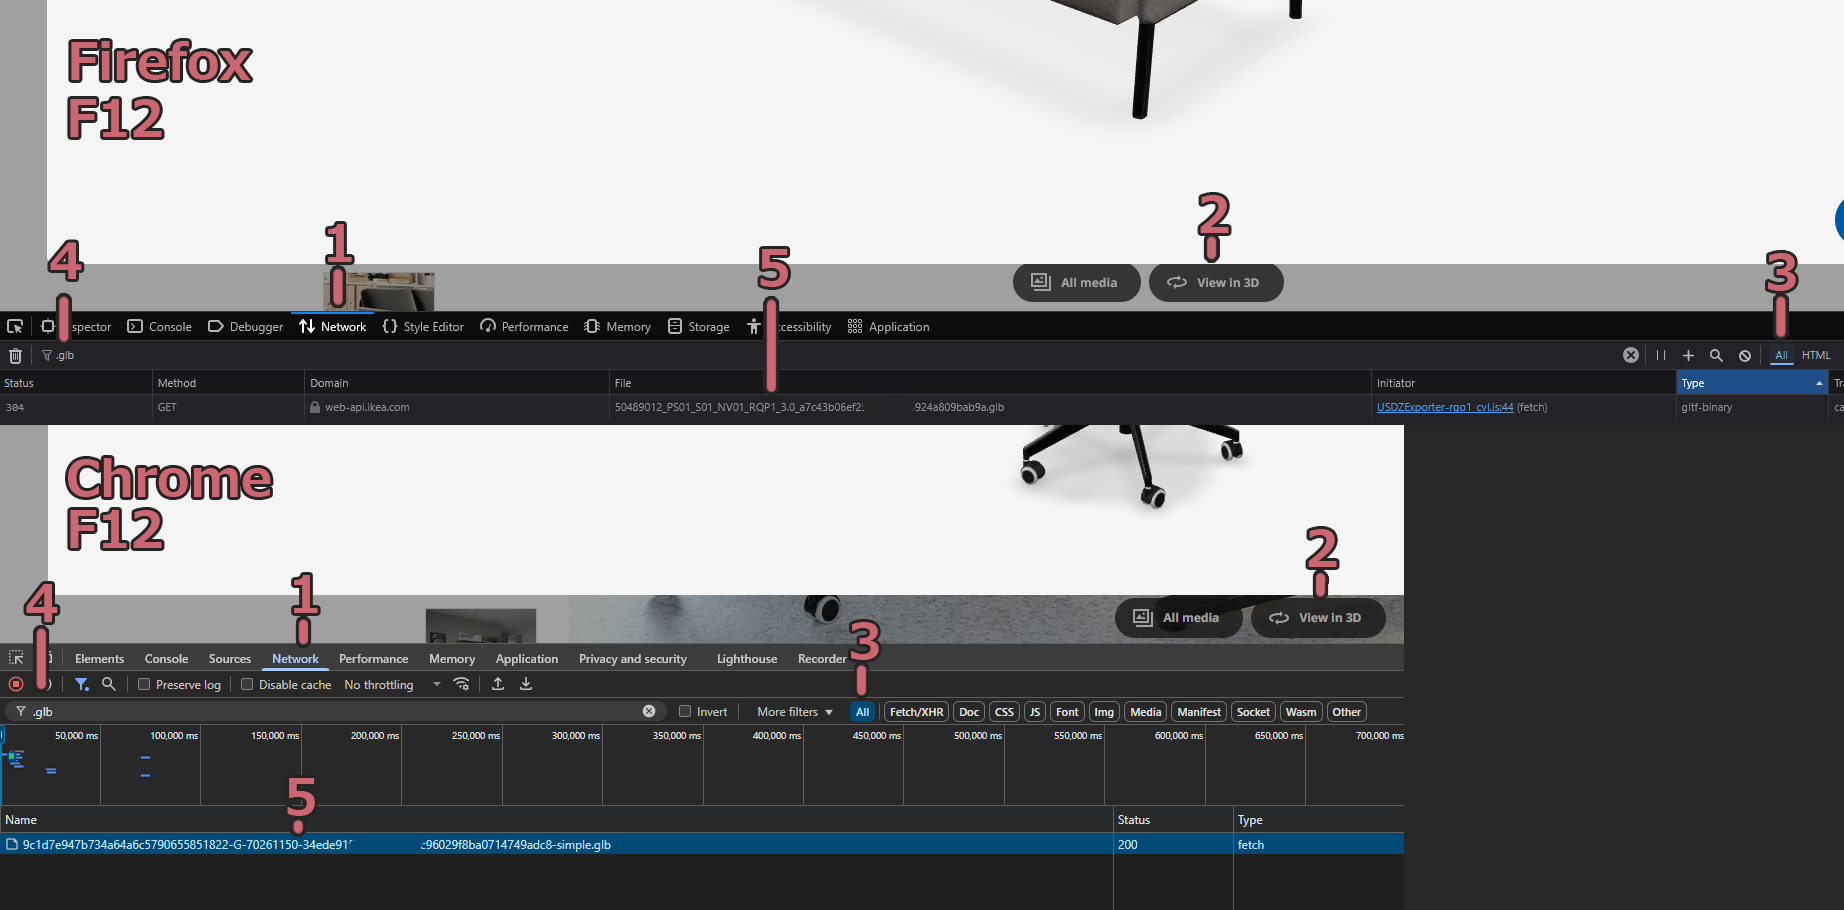This screenshot has width=1844, height=910.
Task: Toggle Manifest filter chip
Action: (x=1199, y=712)
